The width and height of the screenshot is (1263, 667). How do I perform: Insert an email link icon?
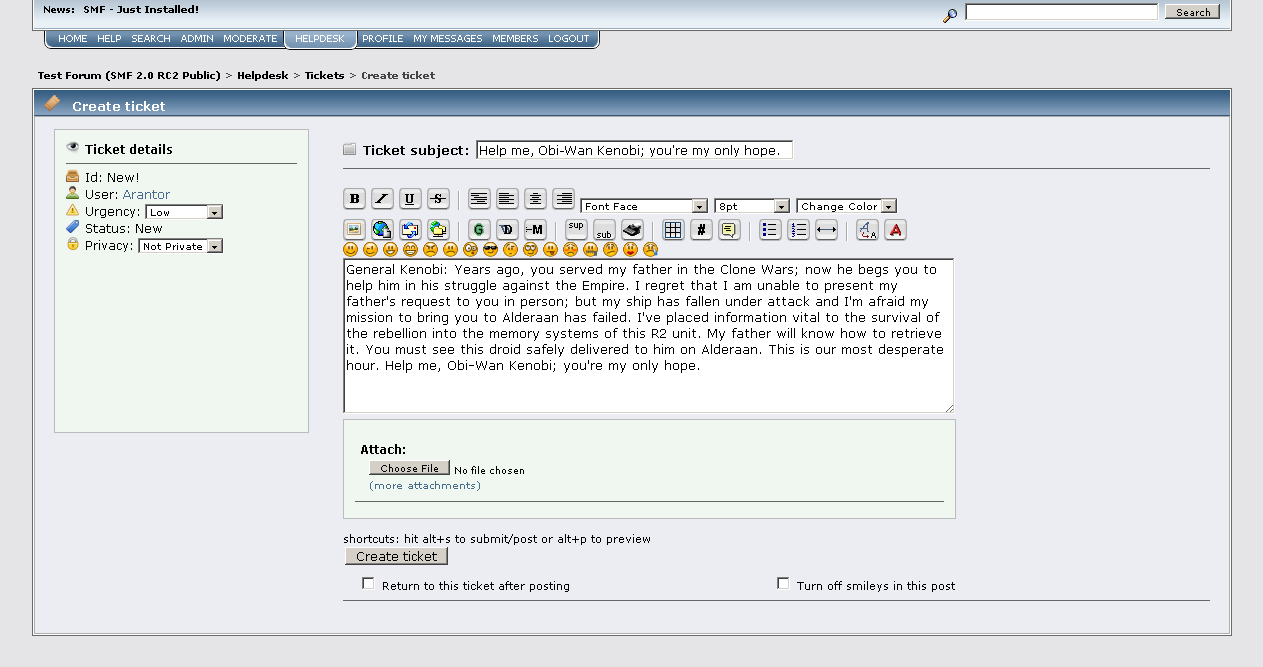410,229
